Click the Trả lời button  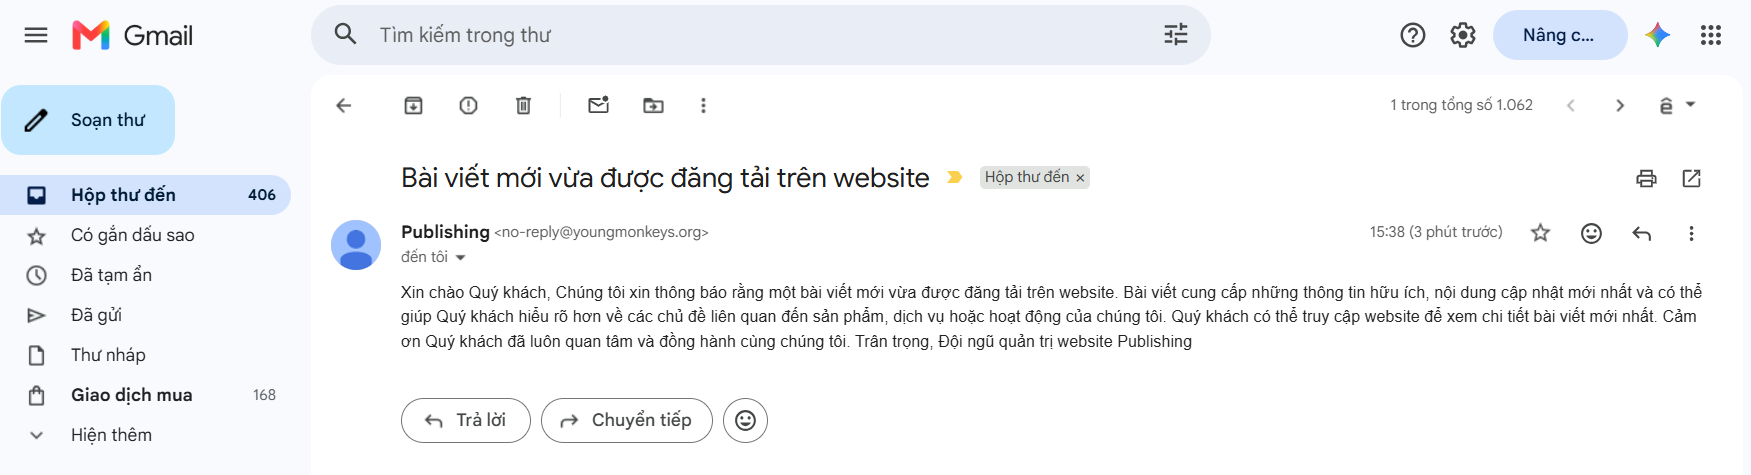466,420
